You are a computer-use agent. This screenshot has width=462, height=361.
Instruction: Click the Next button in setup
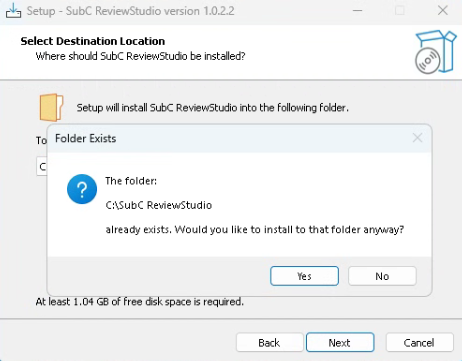click(340, 342)
